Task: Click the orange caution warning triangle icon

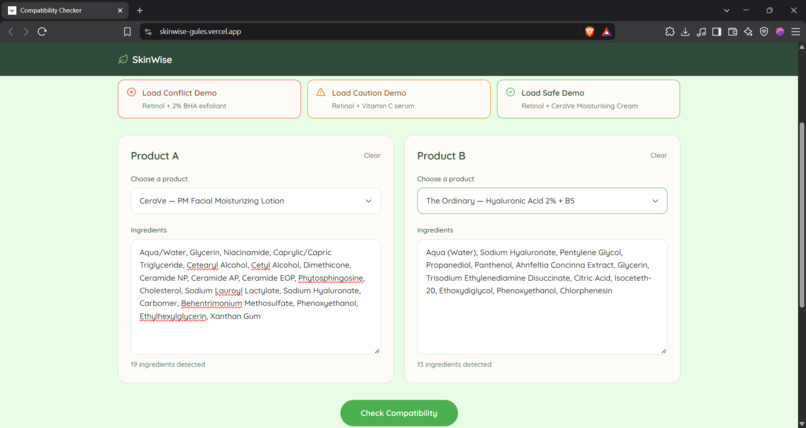Action: (321, 92)
